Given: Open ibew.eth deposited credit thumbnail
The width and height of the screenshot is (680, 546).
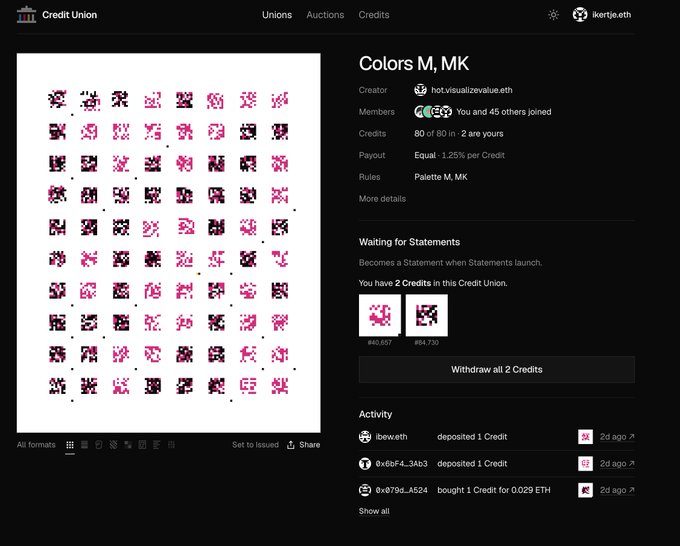Looking at the screenshot, I should click(x=585, y=437).
